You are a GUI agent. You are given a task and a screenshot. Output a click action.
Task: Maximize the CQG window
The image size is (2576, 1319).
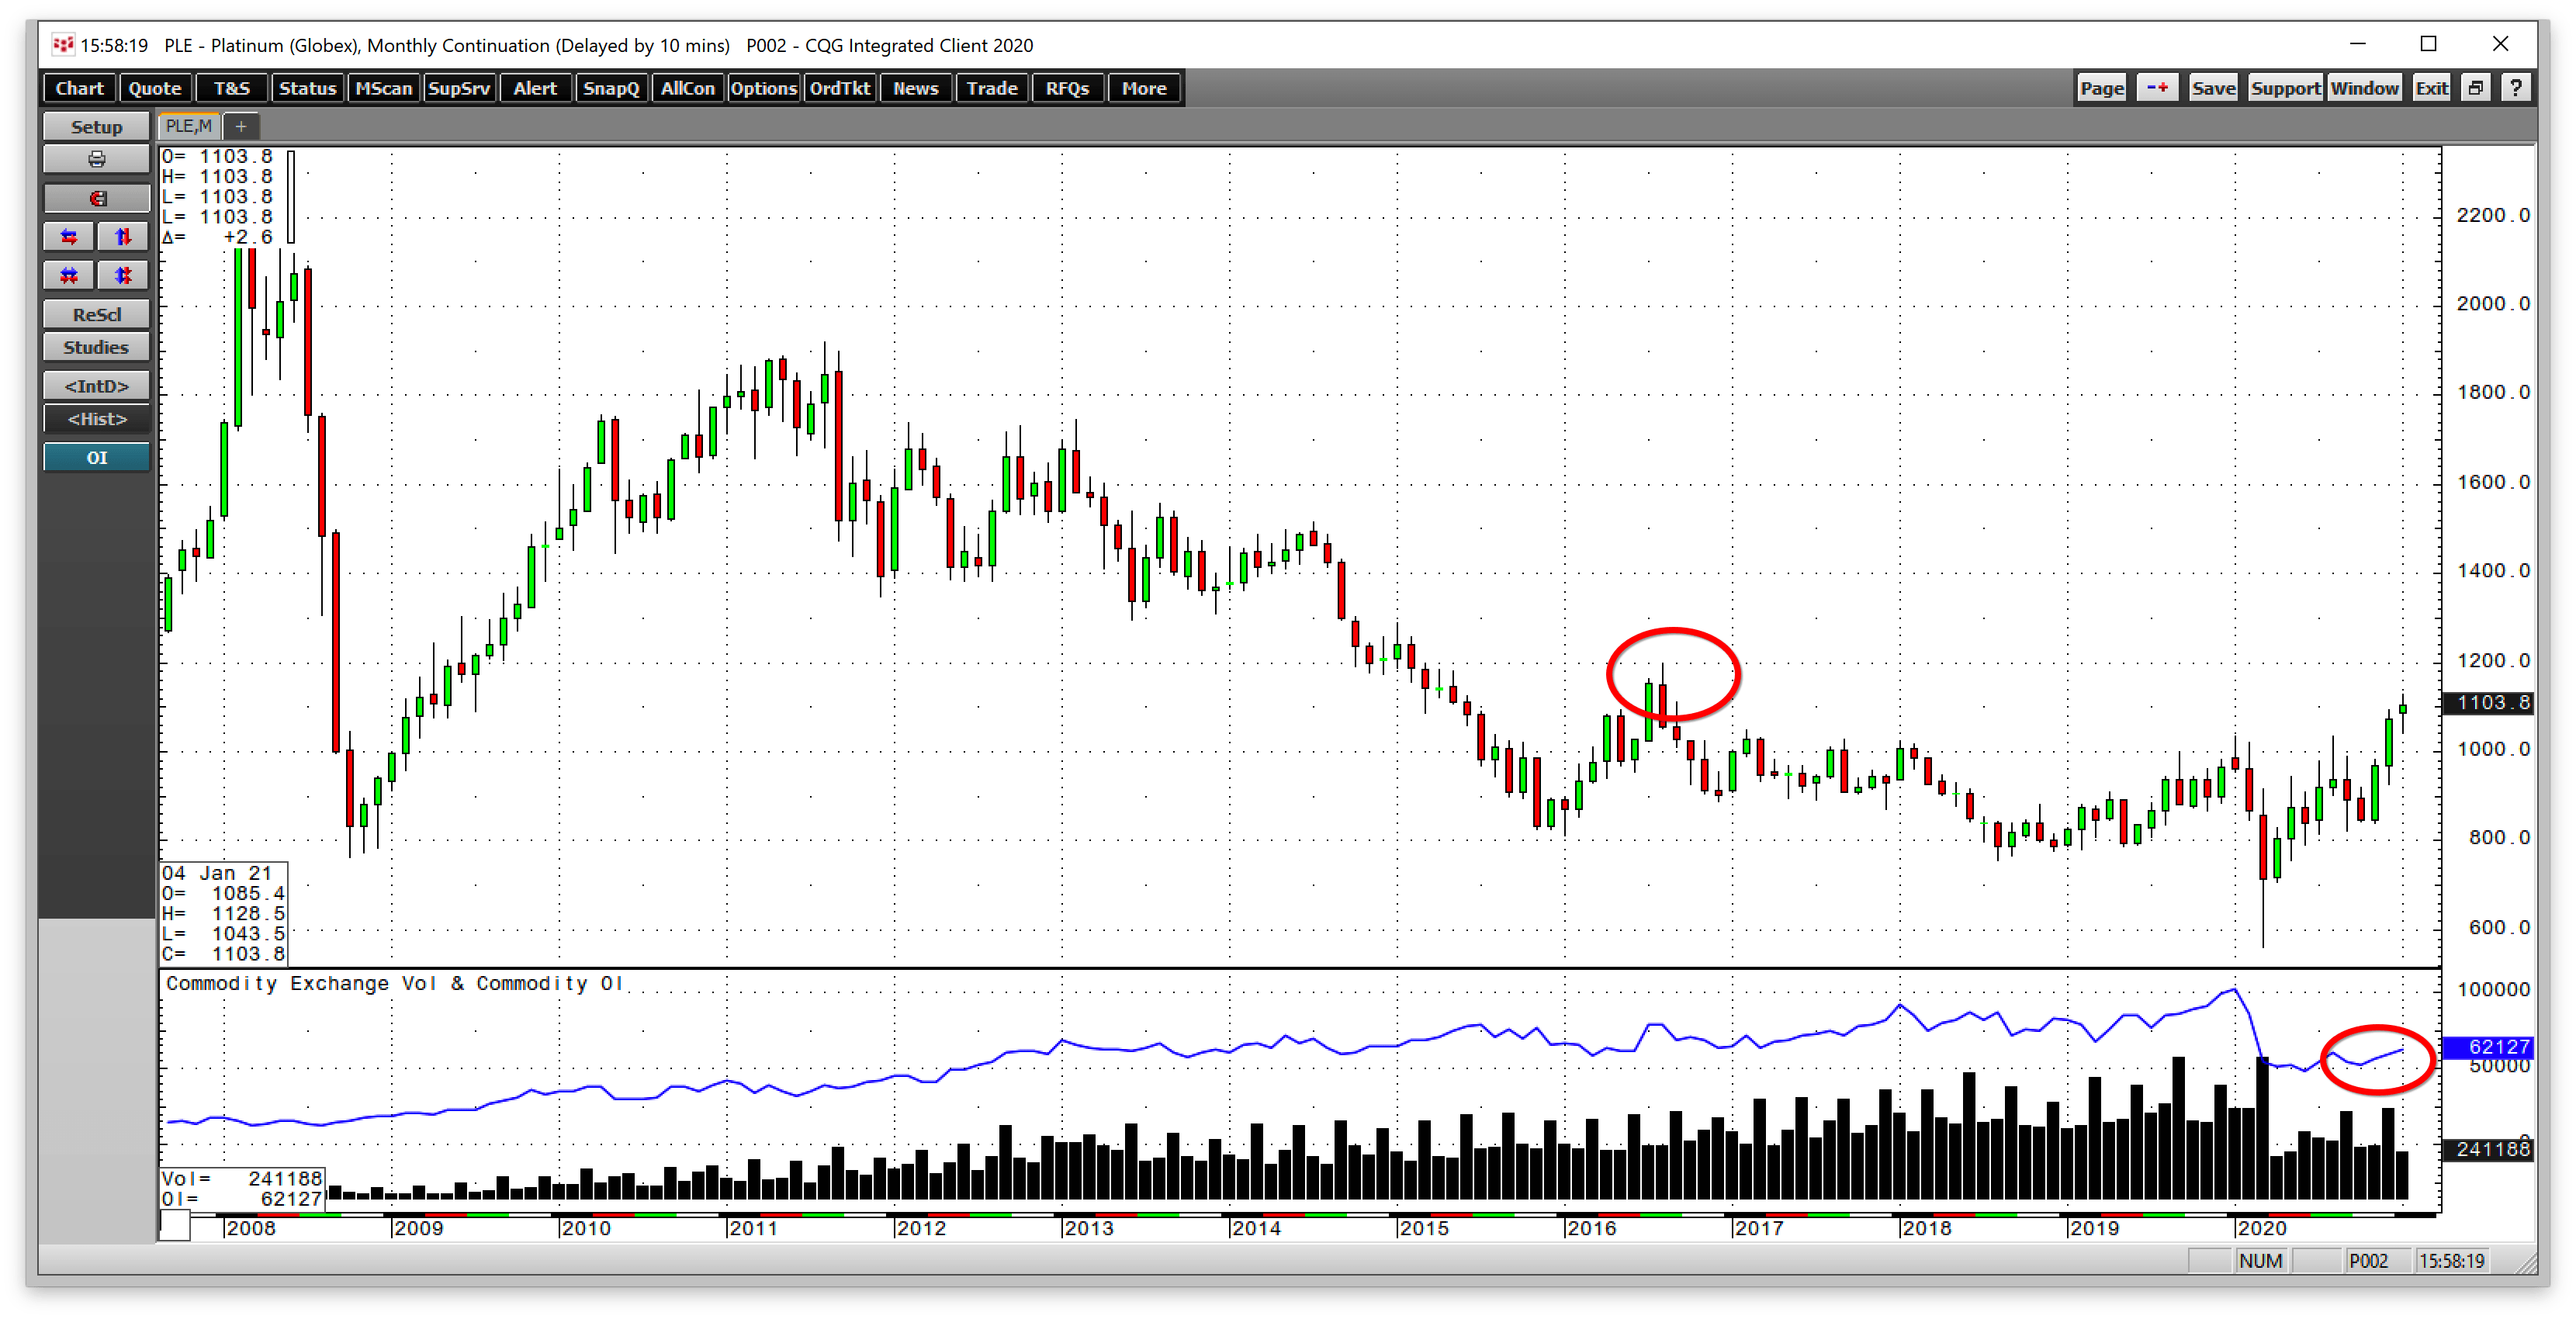point(2428,44)
